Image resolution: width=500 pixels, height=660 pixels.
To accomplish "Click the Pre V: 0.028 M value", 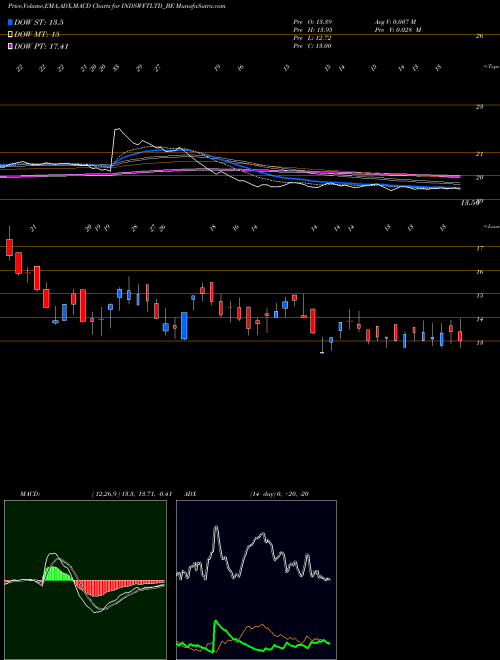I will click(398, 30).
